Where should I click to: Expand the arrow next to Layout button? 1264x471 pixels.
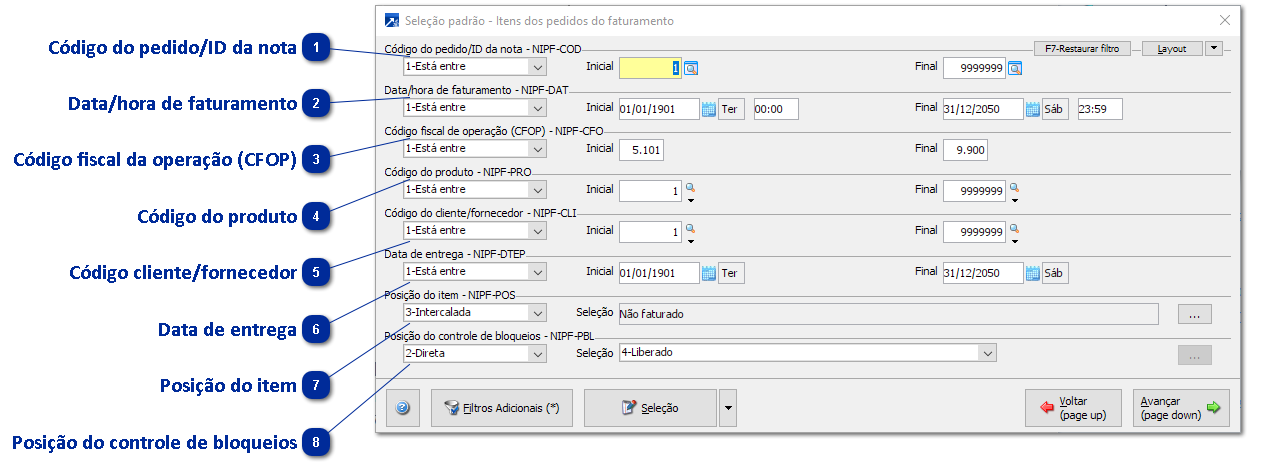pos(1214,48)
